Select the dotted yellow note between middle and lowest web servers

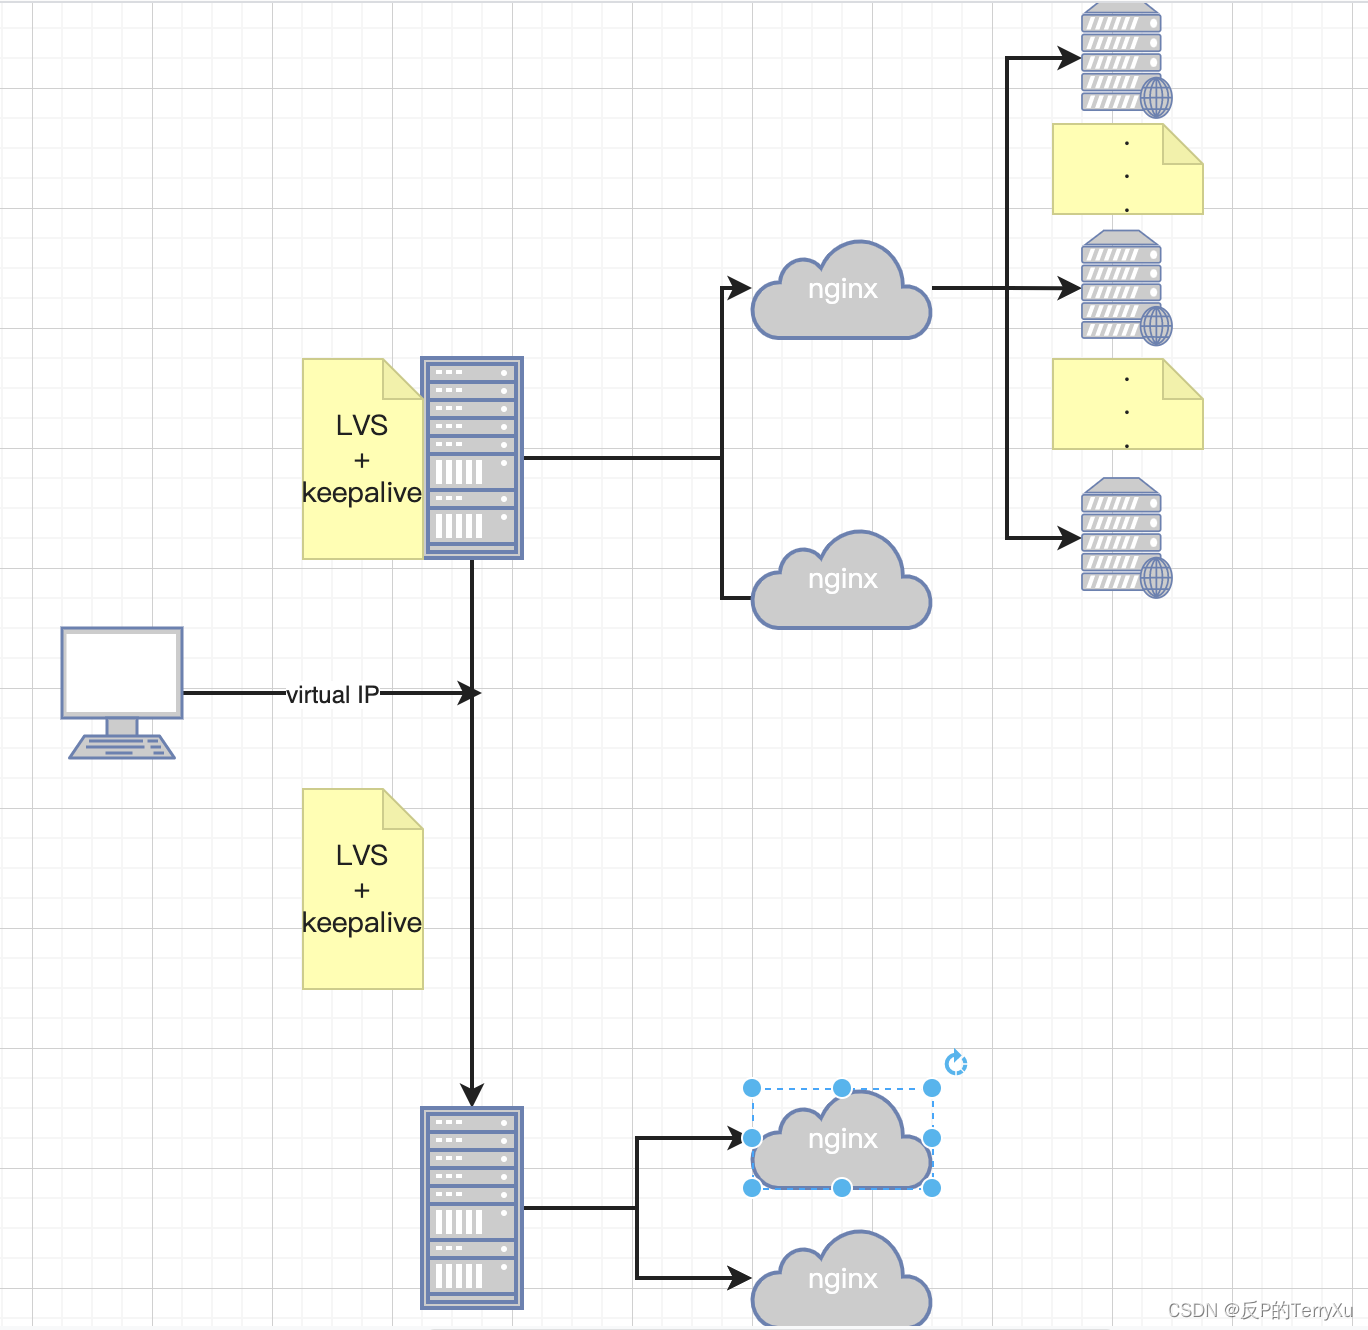click(x=1127, y=404)
